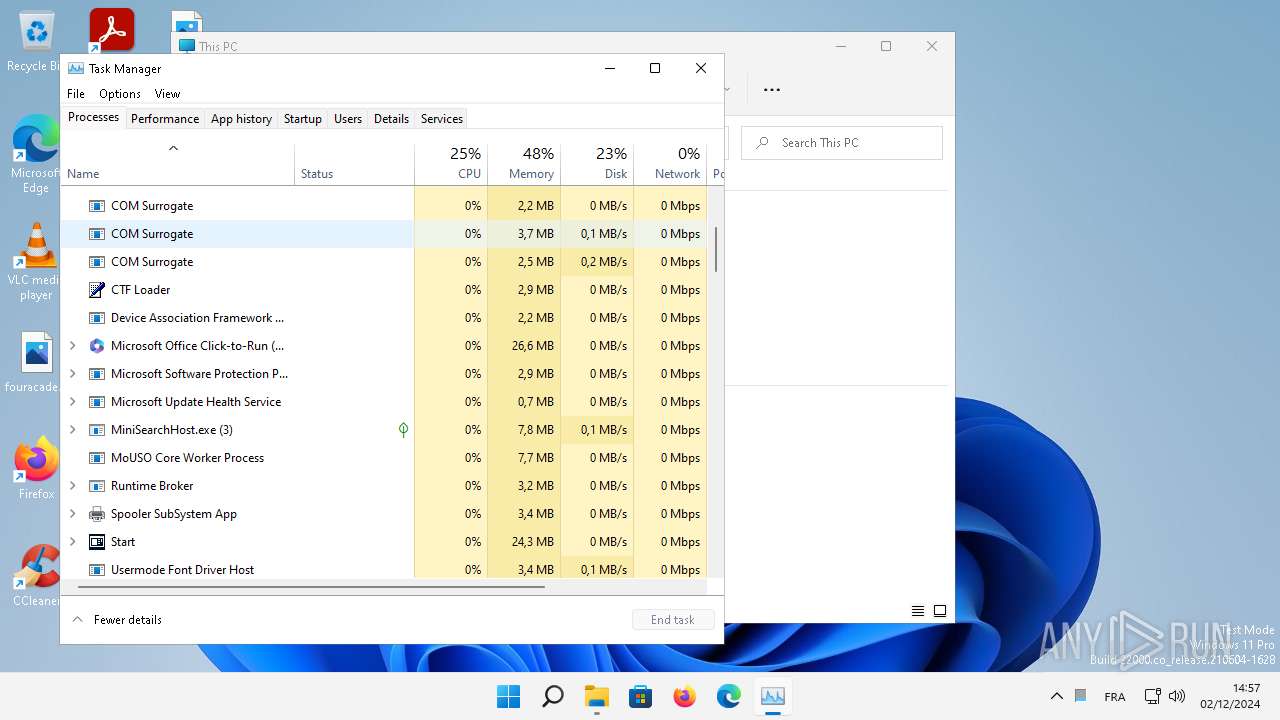Click the Start process icon
This screenshot has width=1280, height=720.
(x=97, y=542)
